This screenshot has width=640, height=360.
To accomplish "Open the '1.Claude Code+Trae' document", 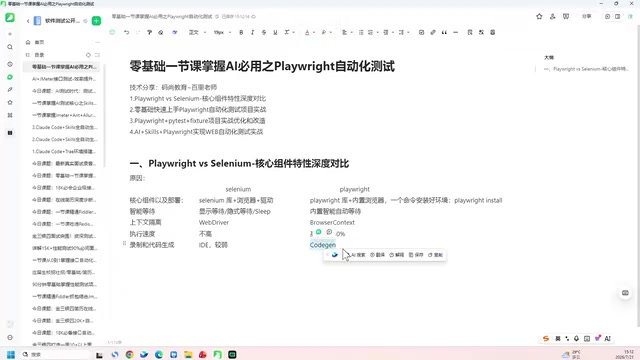I will click(x=64, y=151).
